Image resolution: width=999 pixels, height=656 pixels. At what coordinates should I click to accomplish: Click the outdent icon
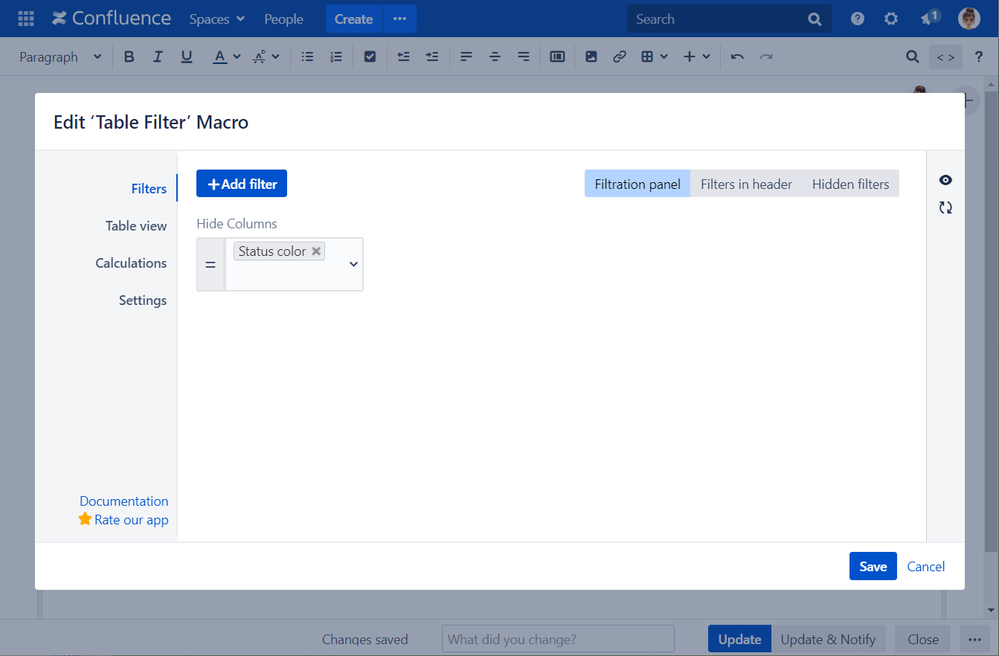tap(403, 57)
